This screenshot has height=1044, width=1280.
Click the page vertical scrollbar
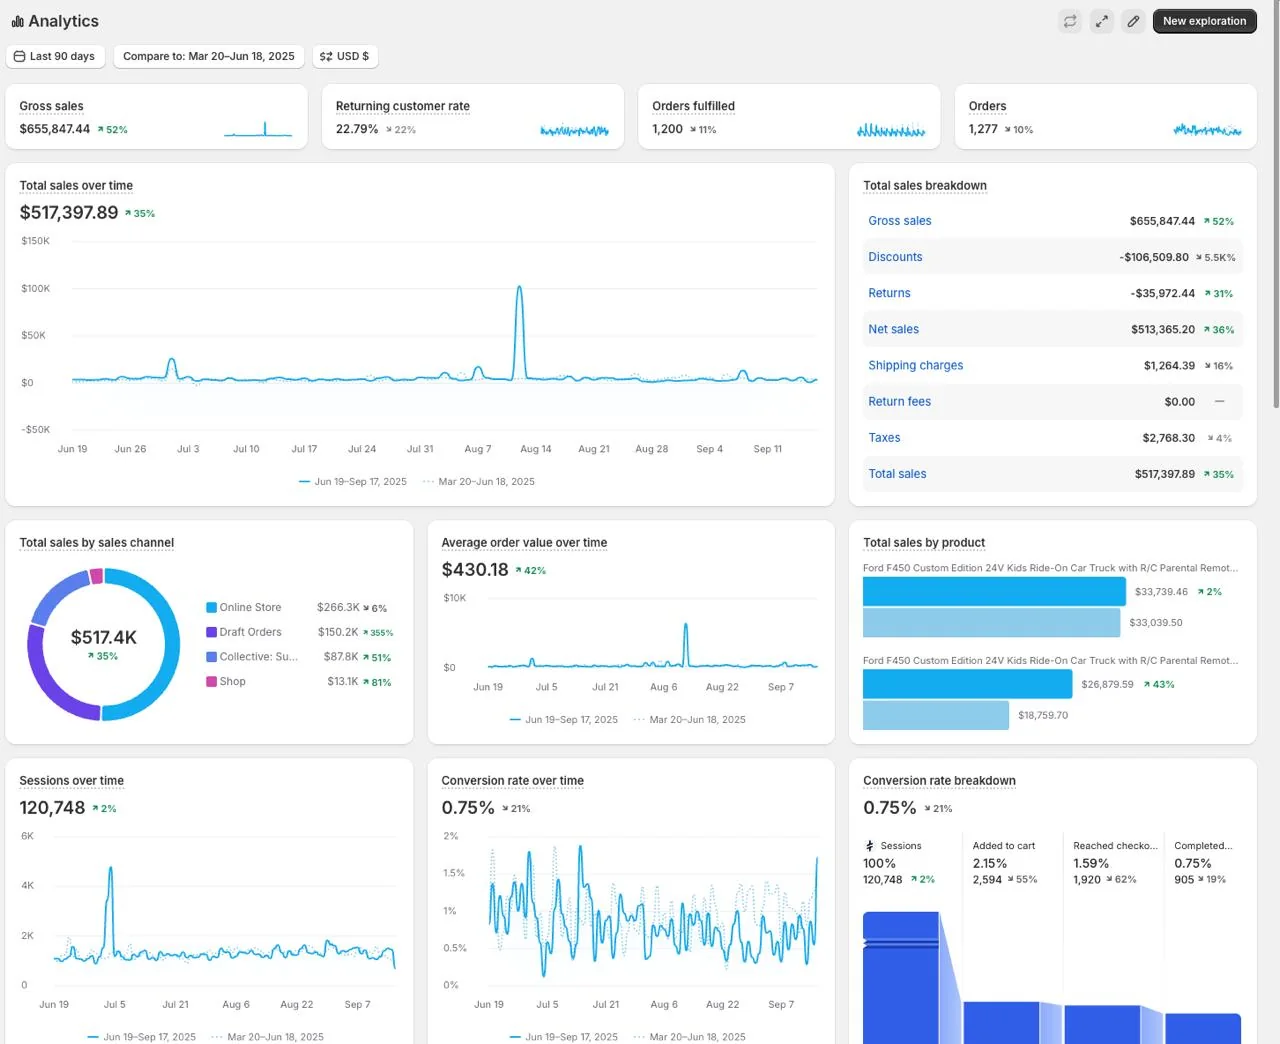point(1276,205)
